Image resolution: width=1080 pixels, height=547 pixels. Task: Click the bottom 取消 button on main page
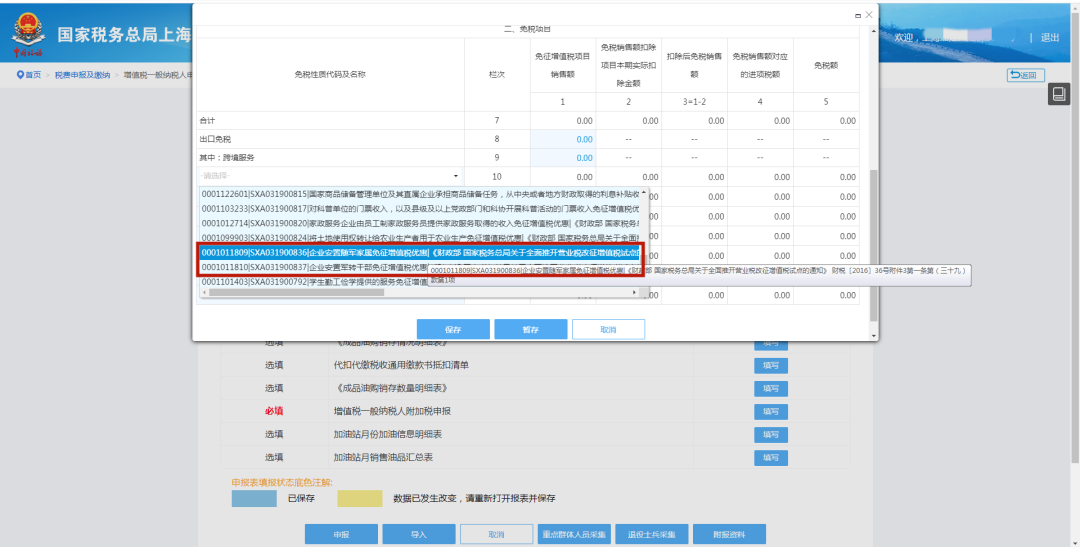coord(497,535)
